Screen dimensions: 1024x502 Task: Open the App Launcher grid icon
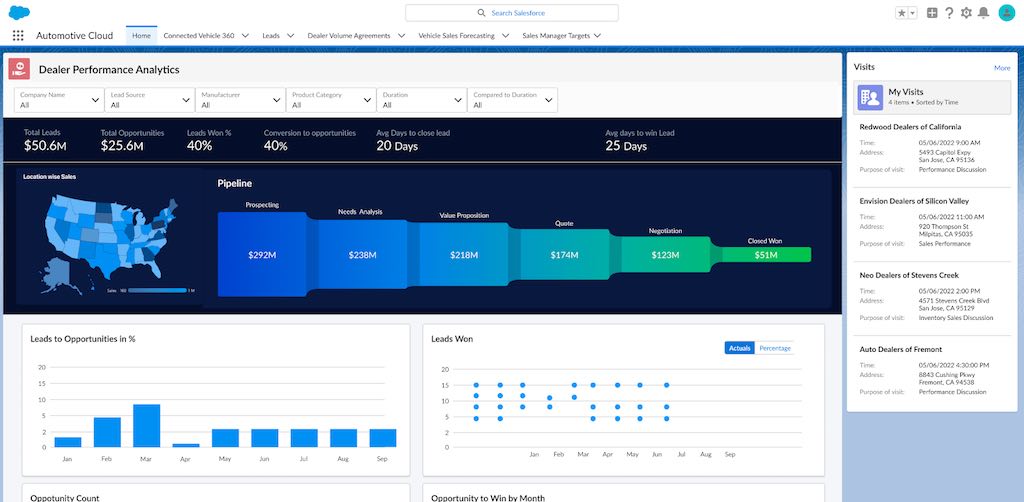18,36
